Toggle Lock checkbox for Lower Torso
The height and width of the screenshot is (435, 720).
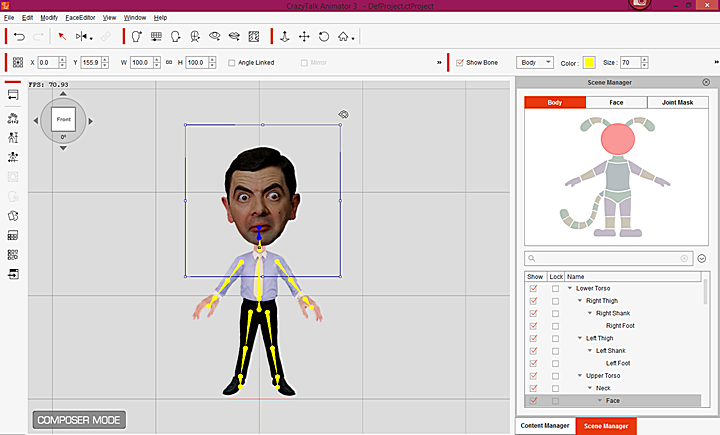[556, 288]
